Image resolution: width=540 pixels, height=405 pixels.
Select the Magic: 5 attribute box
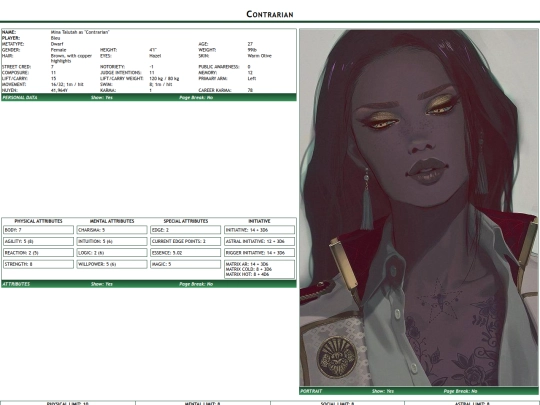pos(186,264)
